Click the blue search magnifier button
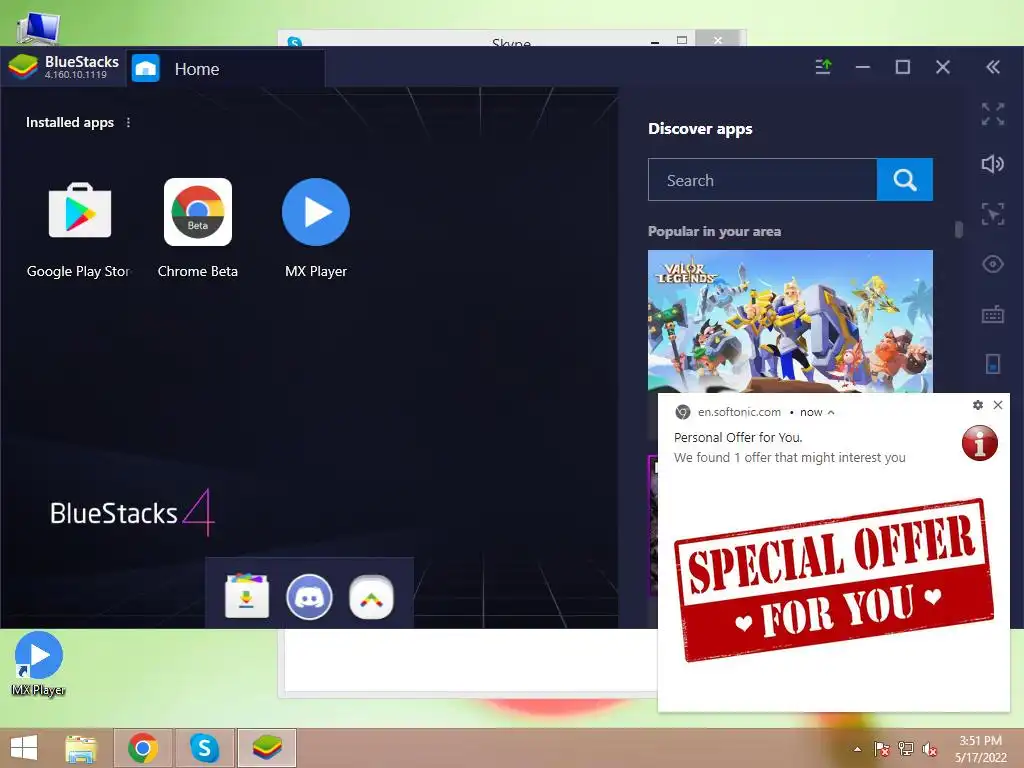Screen dimensions: 1024x768 tap(904, 180)
